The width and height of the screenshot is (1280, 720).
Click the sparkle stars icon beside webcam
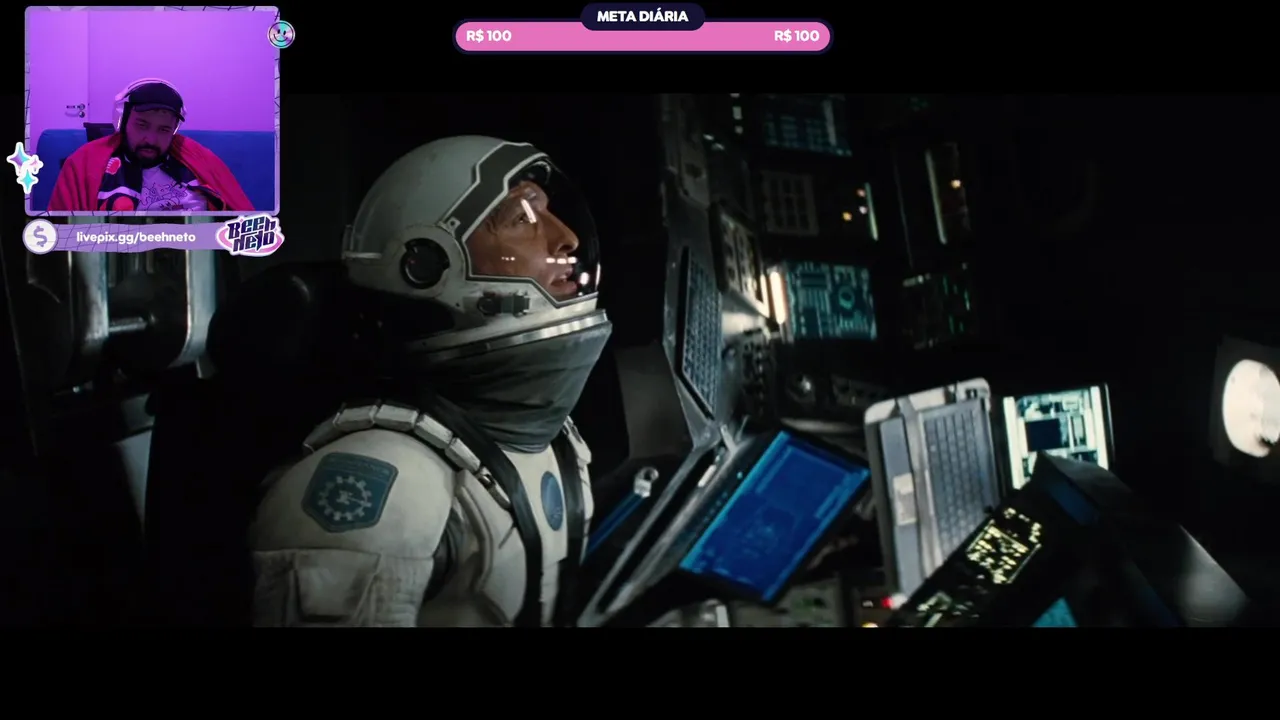24,168
